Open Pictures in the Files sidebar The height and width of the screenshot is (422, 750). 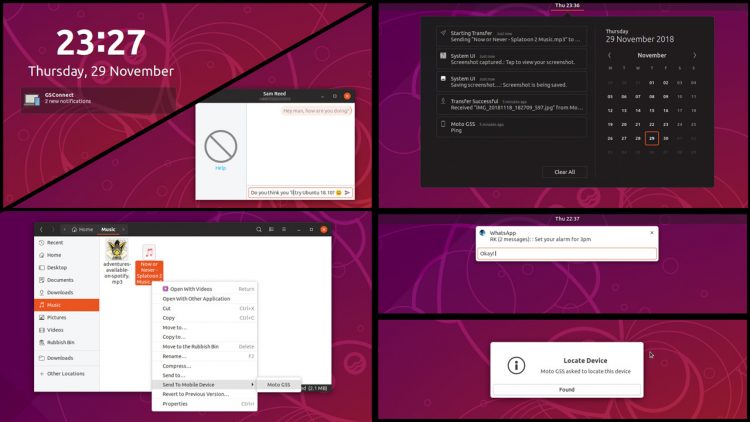[x=66, y=317]
